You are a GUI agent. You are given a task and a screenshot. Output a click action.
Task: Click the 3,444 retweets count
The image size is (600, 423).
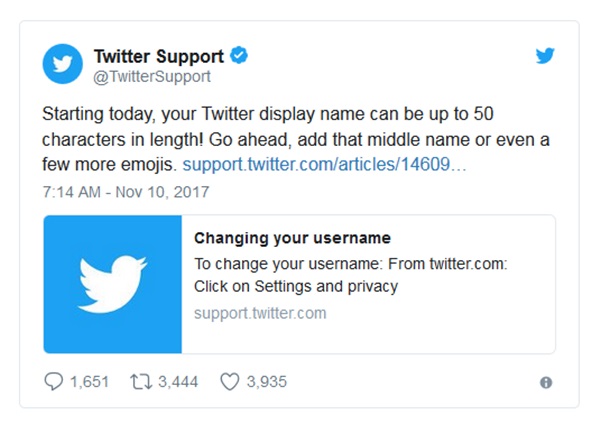178,382
